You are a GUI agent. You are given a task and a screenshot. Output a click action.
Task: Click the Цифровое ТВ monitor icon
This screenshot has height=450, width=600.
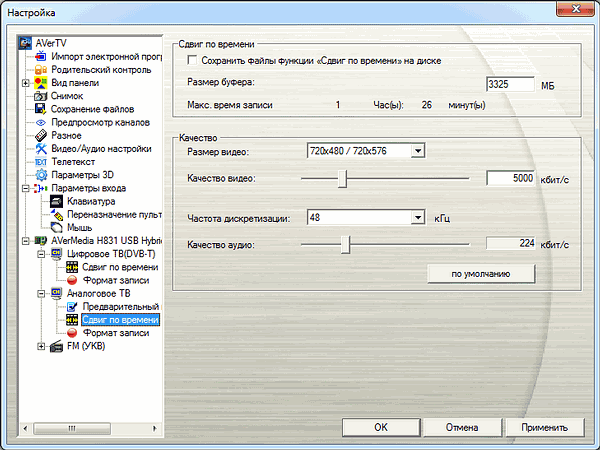(x=56, y=254)
